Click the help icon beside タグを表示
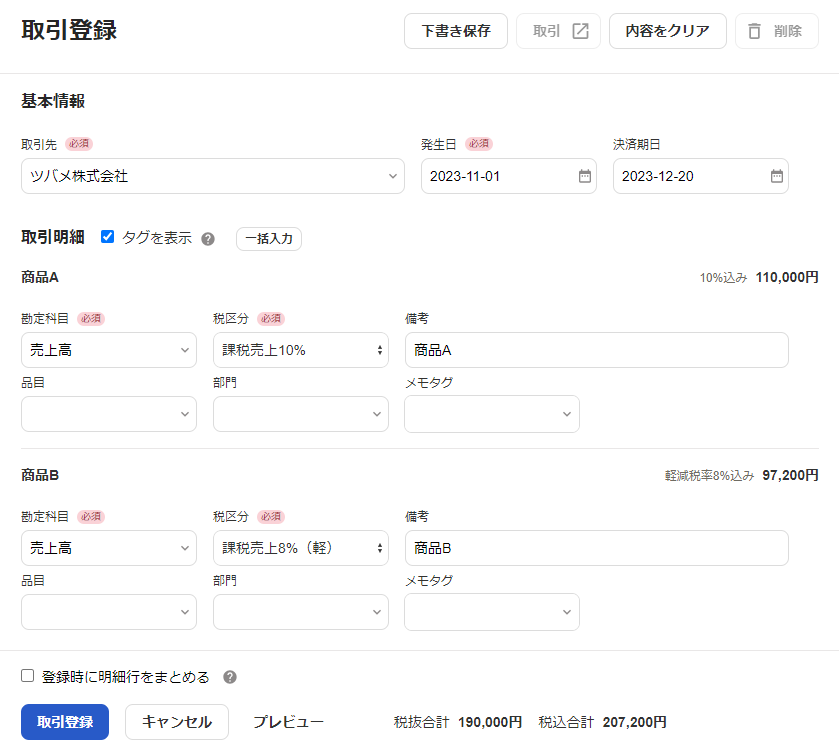Screen dimensions: 839x755 click(x=208, y=239)
